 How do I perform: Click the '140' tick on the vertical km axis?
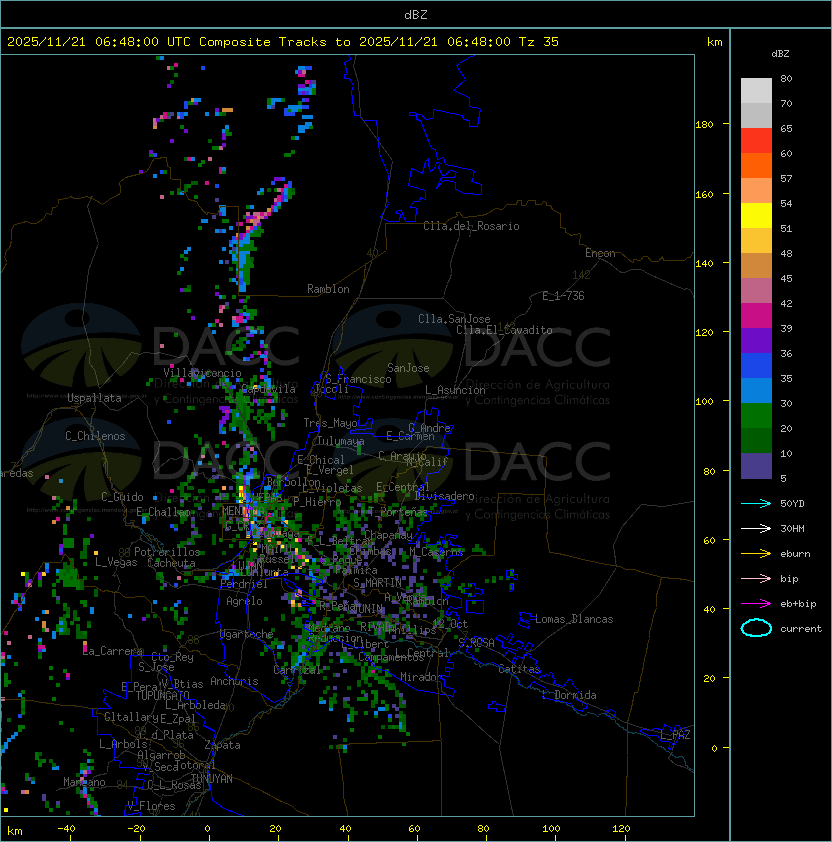pyautogui.click(x=704, y=263)
